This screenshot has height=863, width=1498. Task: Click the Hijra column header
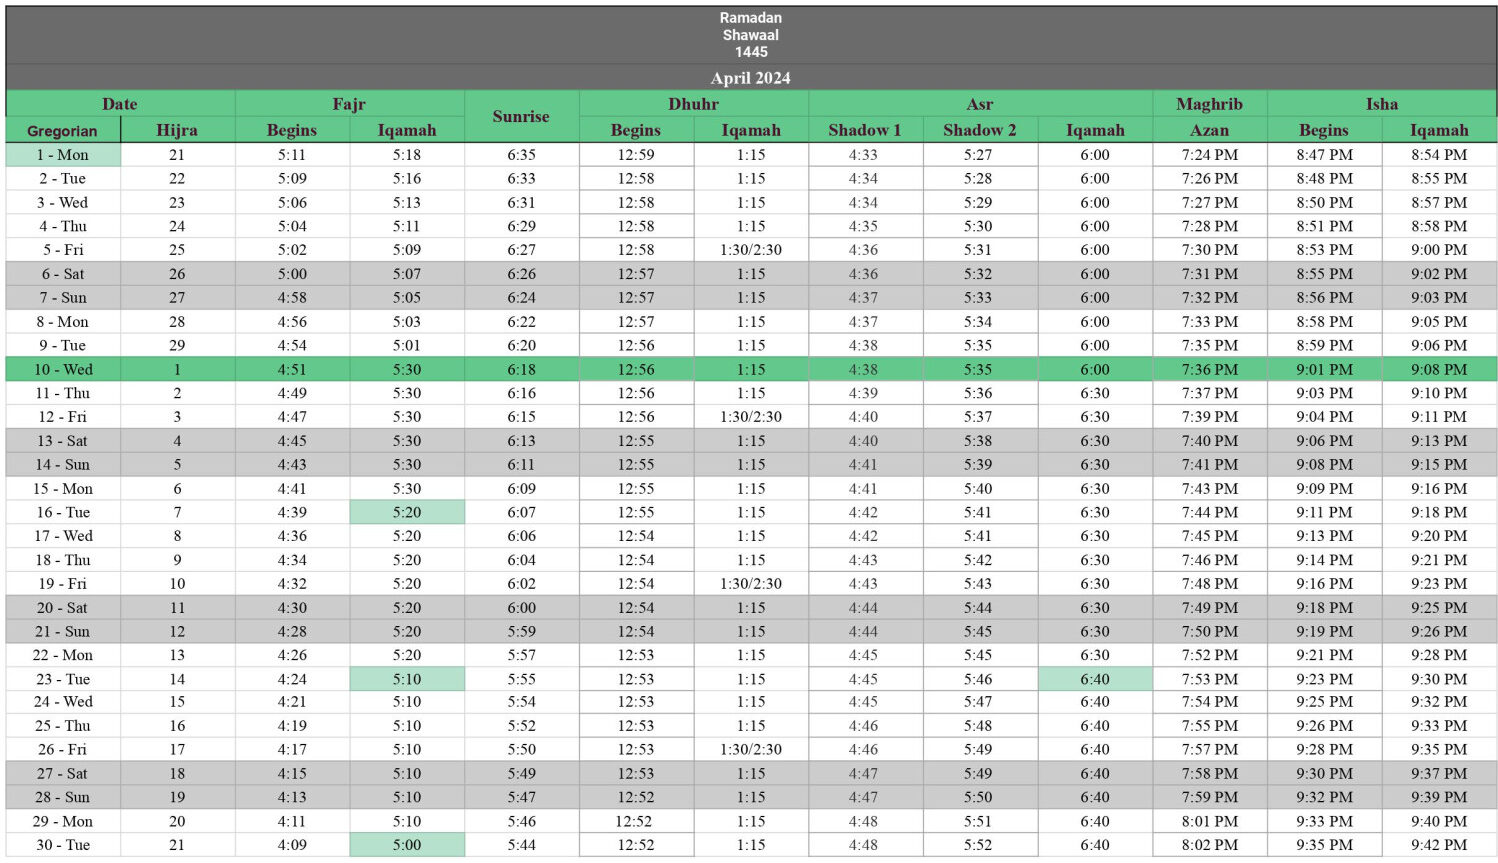click(177, 130)
